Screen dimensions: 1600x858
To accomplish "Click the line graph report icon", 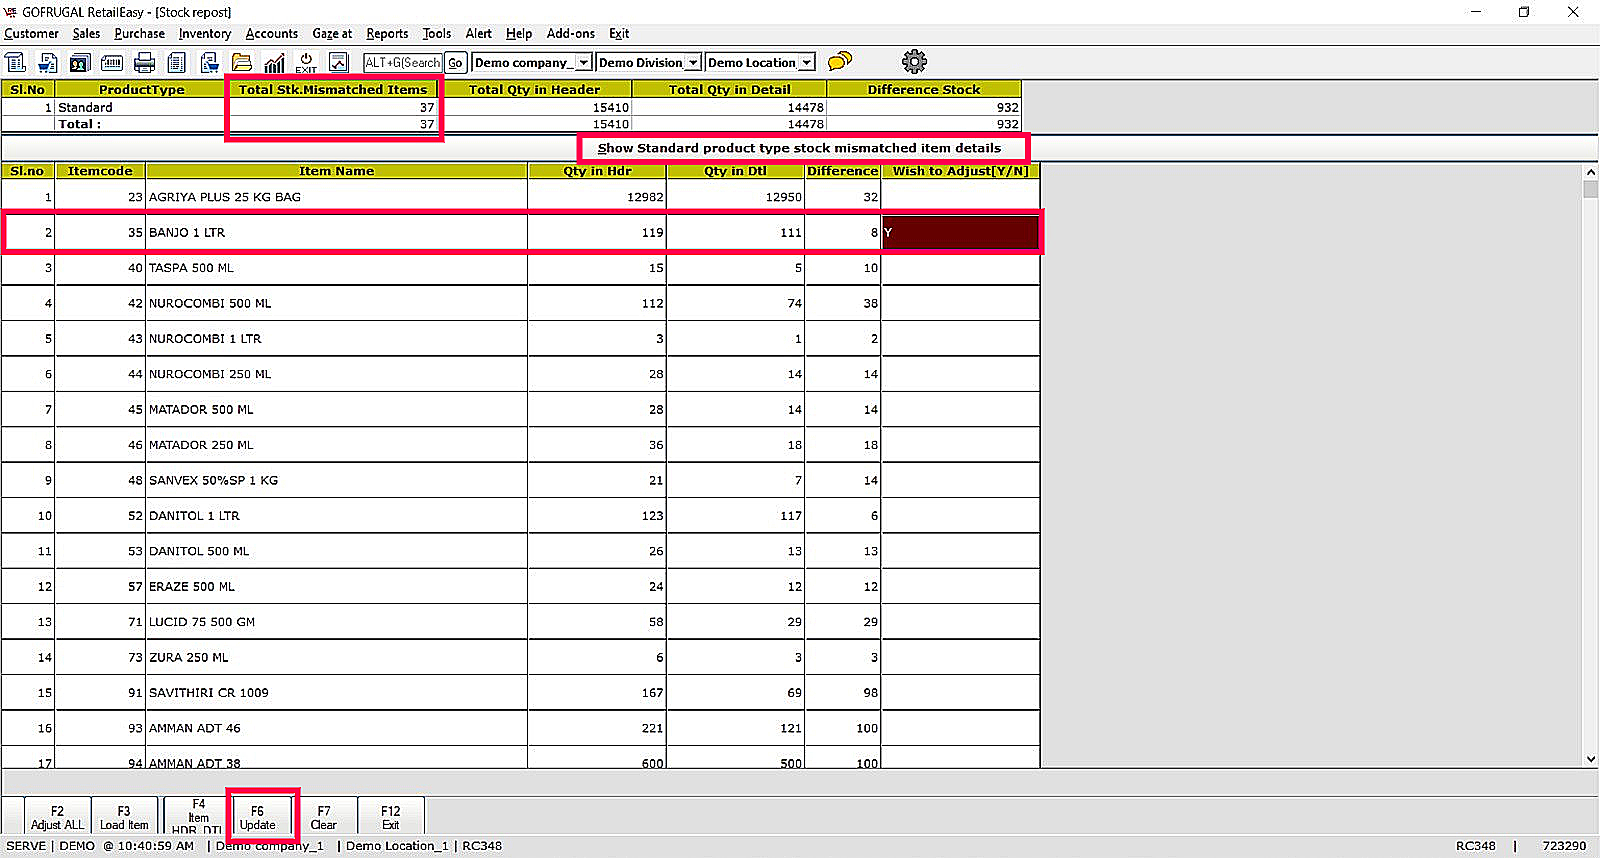I will click(339, 63).
